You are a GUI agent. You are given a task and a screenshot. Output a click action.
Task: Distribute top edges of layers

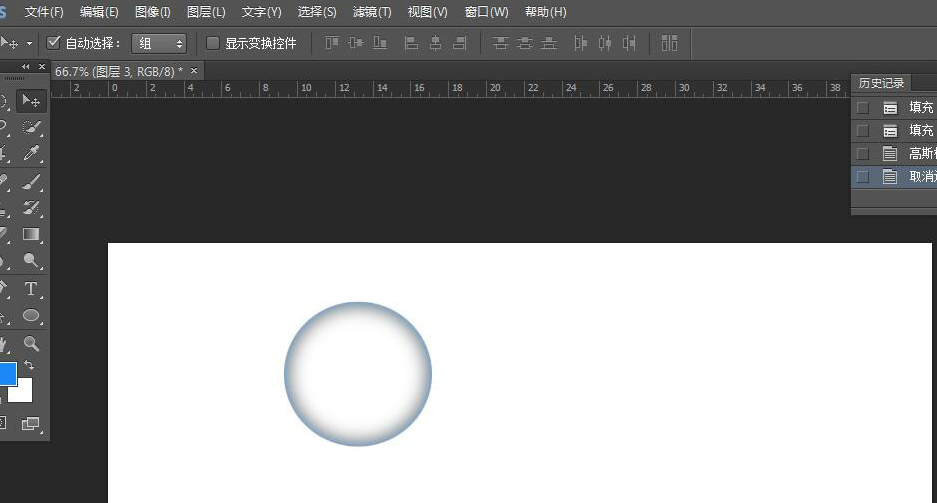(x=501, y=43)
